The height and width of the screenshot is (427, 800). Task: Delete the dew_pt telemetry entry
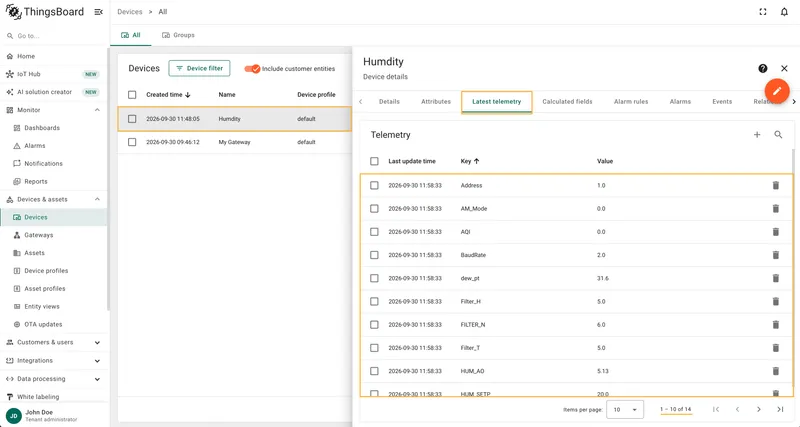[x=776, y=278]
